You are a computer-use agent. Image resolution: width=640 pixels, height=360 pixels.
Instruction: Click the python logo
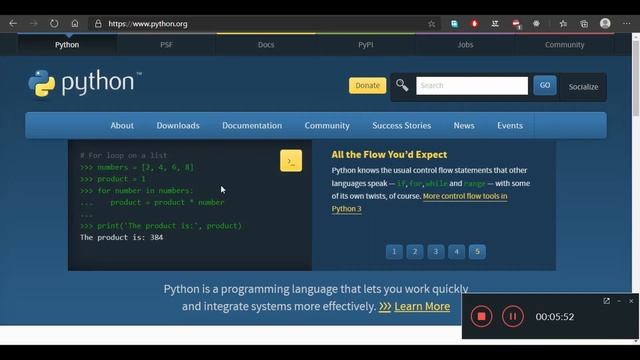pos(85,83)
